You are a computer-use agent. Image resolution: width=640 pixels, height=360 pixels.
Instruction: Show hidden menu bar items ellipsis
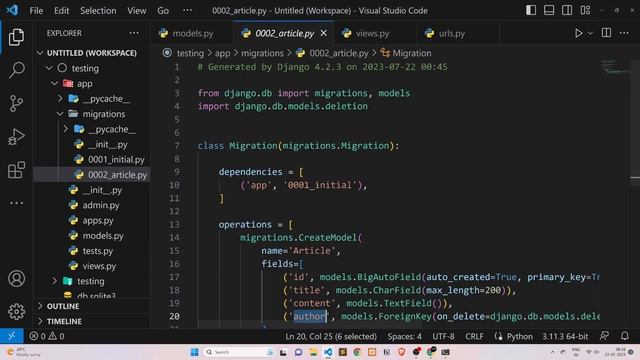(x=187, y=11)
